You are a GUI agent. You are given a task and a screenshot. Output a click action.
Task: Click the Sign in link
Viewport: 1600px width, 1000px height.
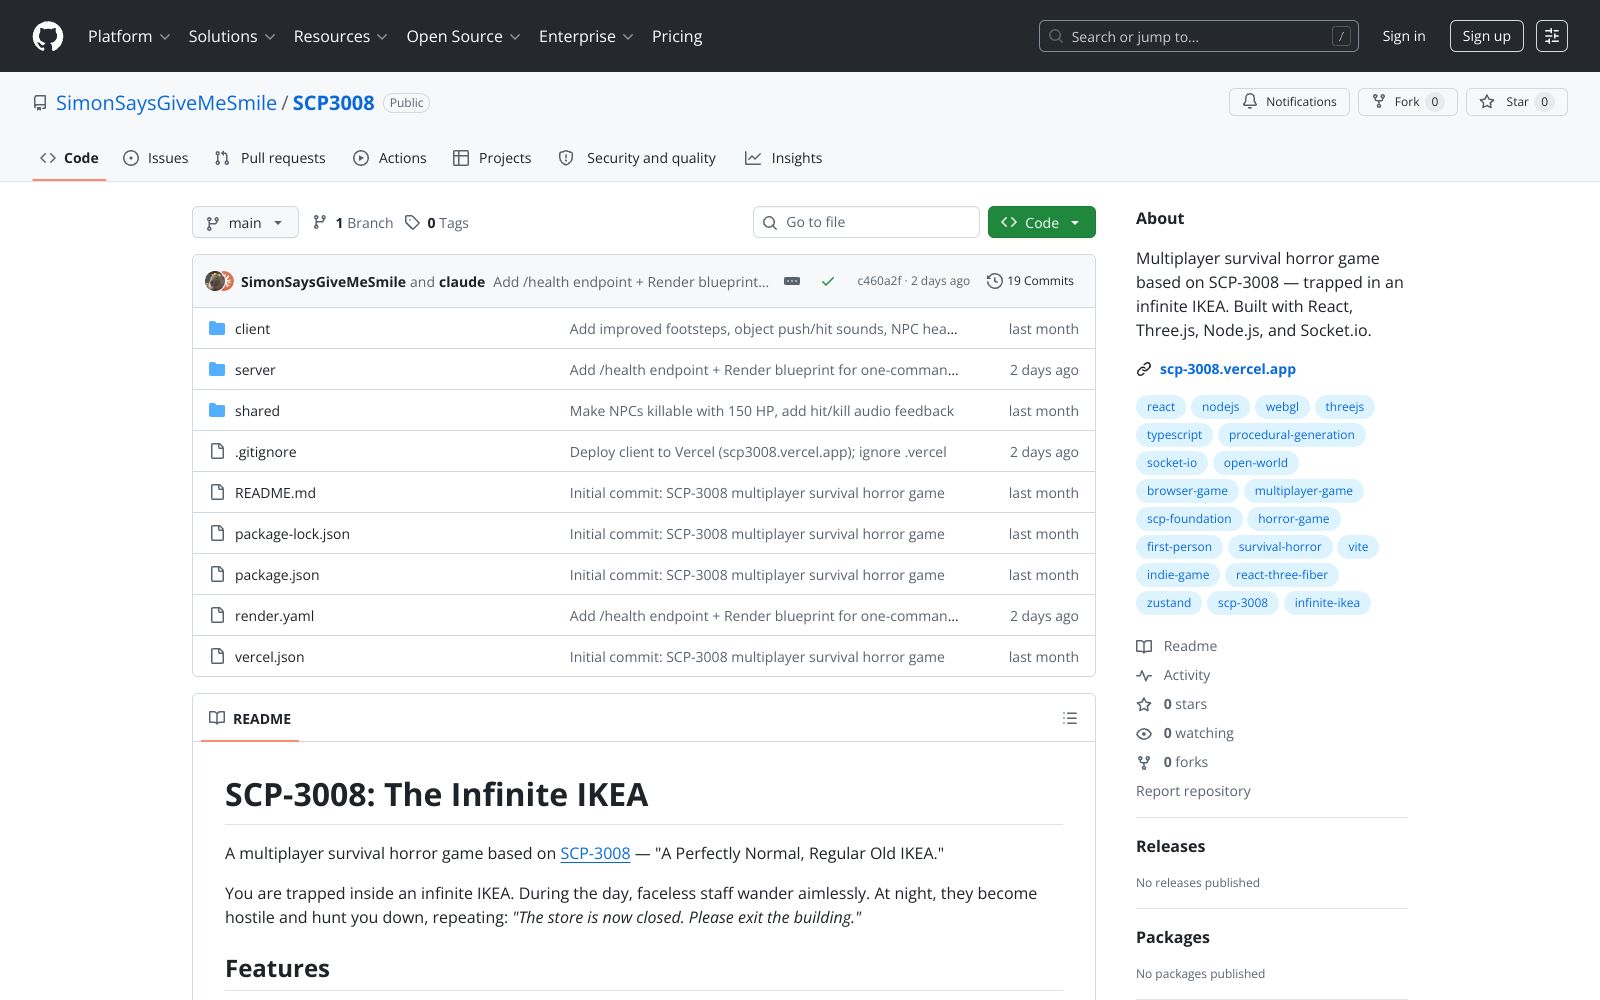tap(1404, 36)
